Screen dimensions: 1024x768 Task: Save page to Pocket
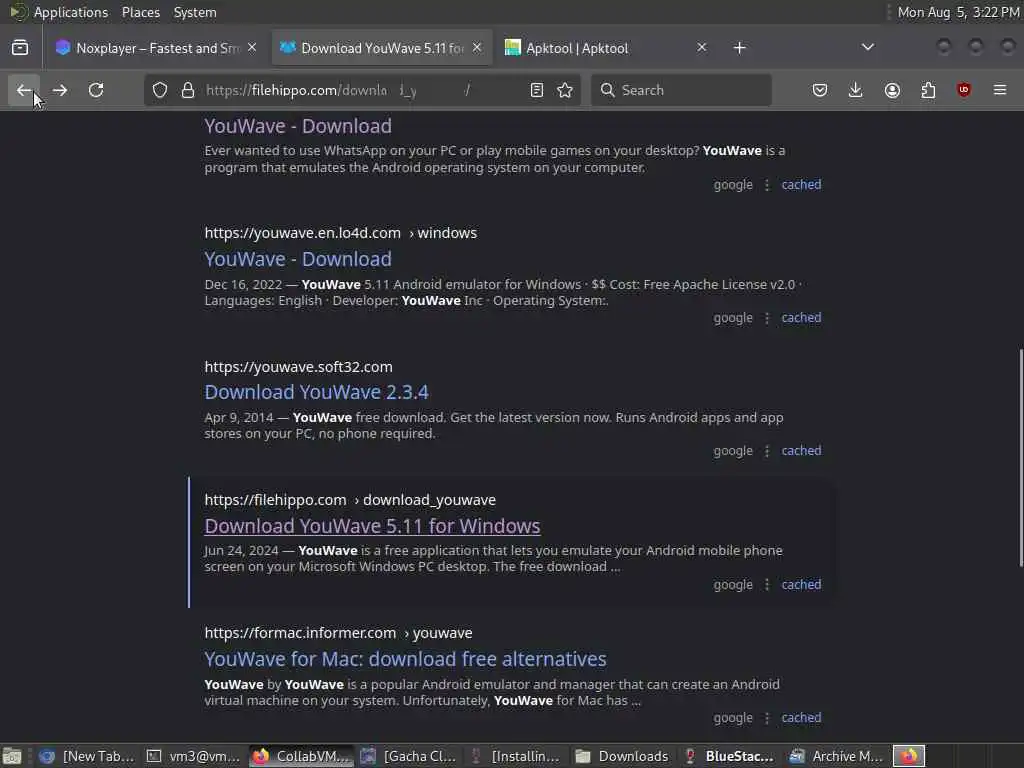point(820,90)
